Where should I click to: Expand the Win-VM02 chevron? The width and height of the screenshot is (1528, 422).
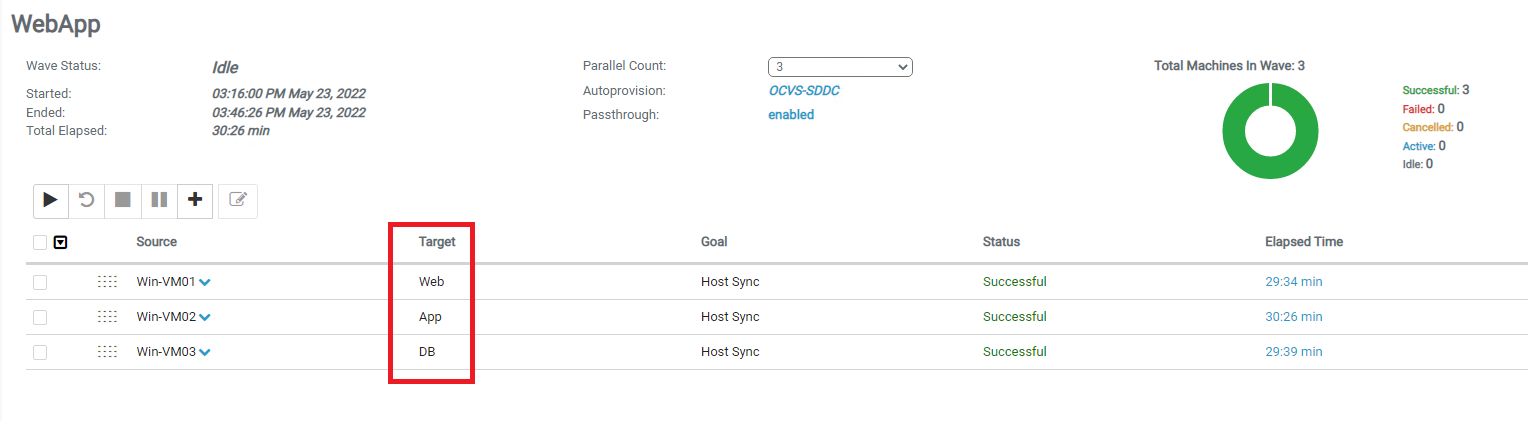[205, 318]
